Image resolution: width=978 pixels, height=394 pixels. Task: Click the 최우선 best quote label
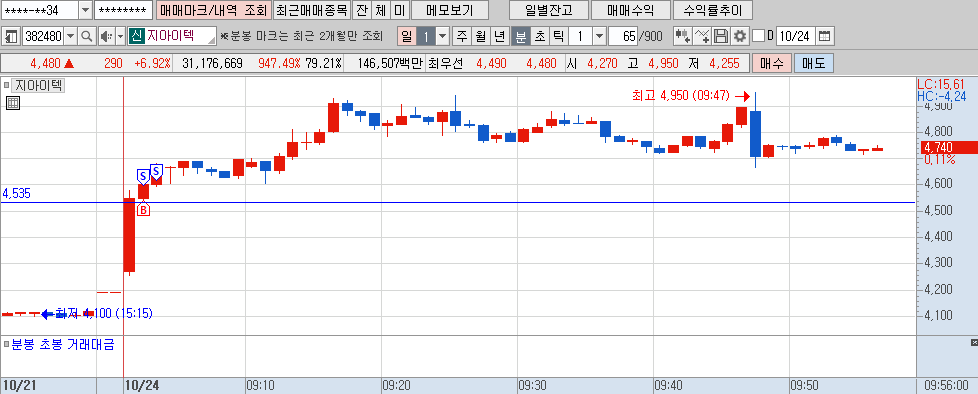point(446,64)
